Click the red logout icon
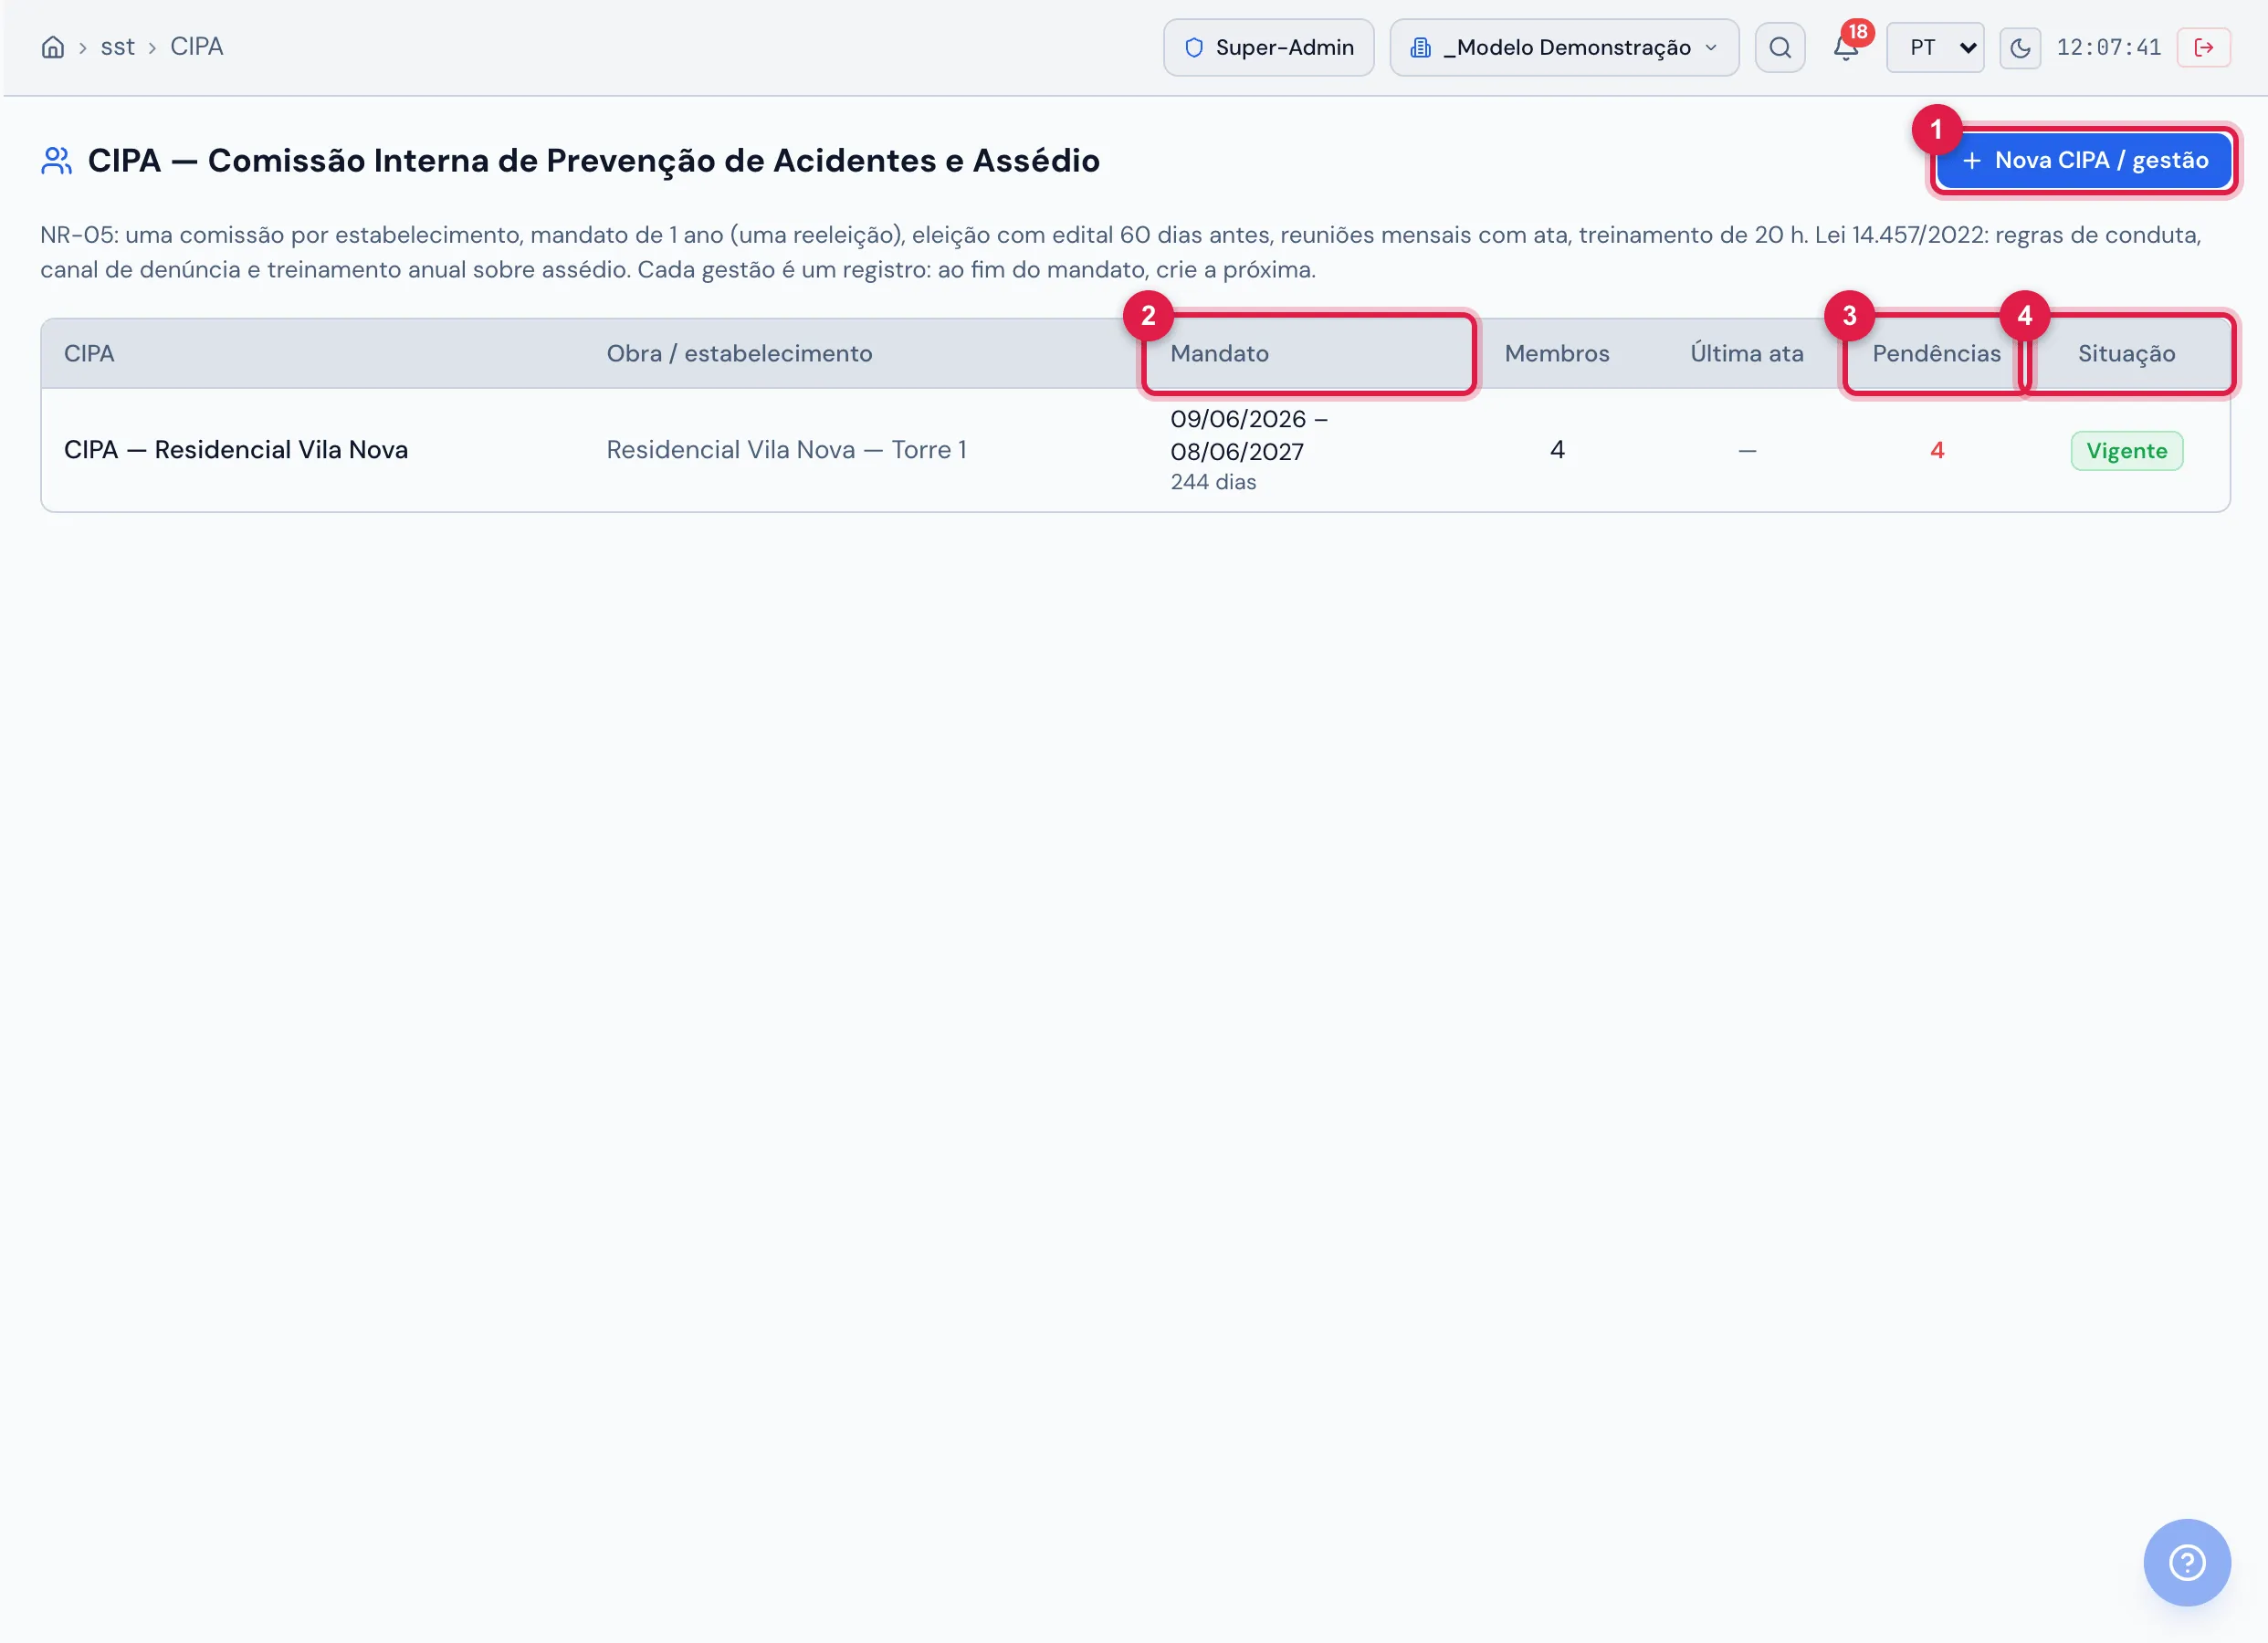Screen dimensions: 2268x1643 [x=2203, y=47]
